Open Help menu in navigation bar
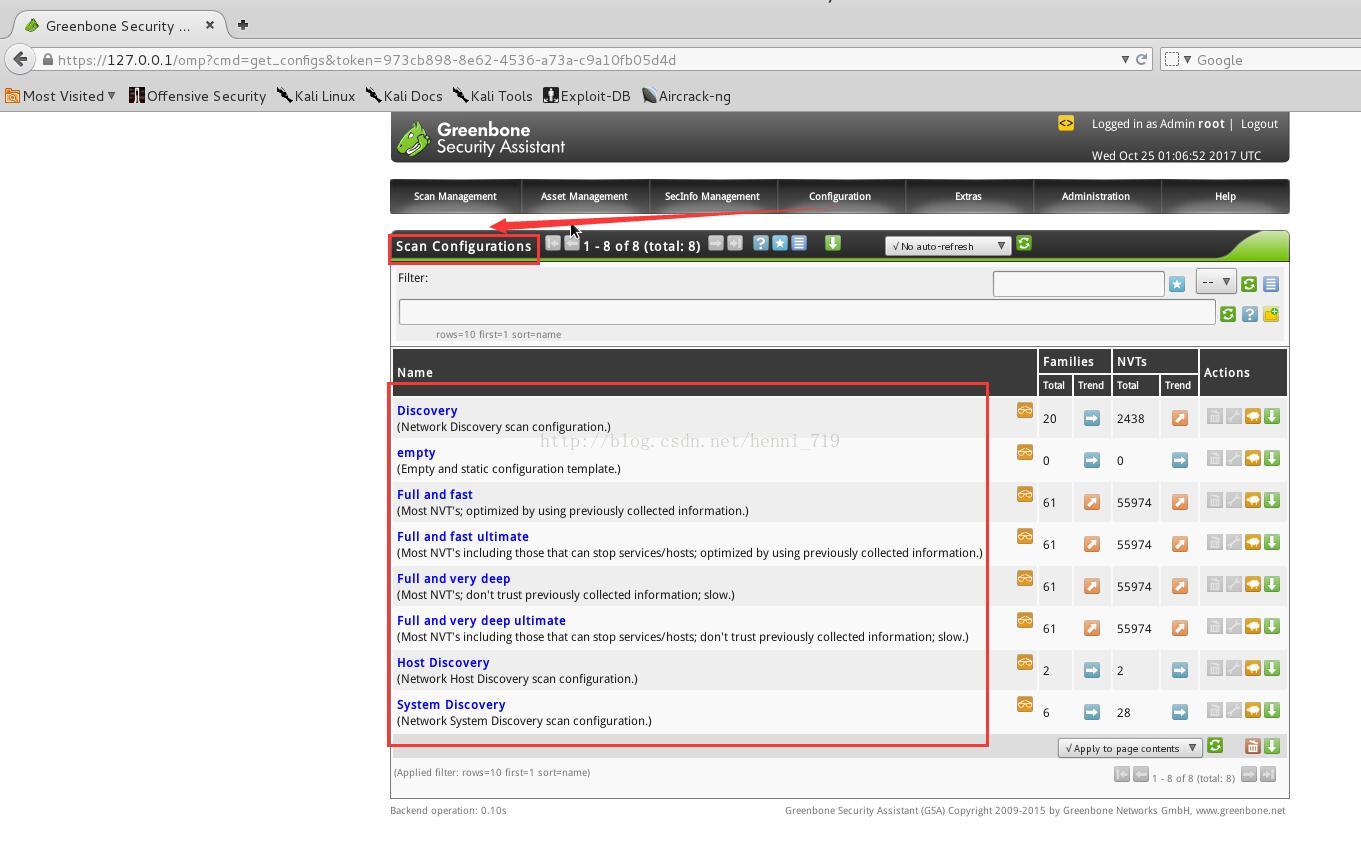The height and width of the screenshot is (861, 1361). (1225, 196)
